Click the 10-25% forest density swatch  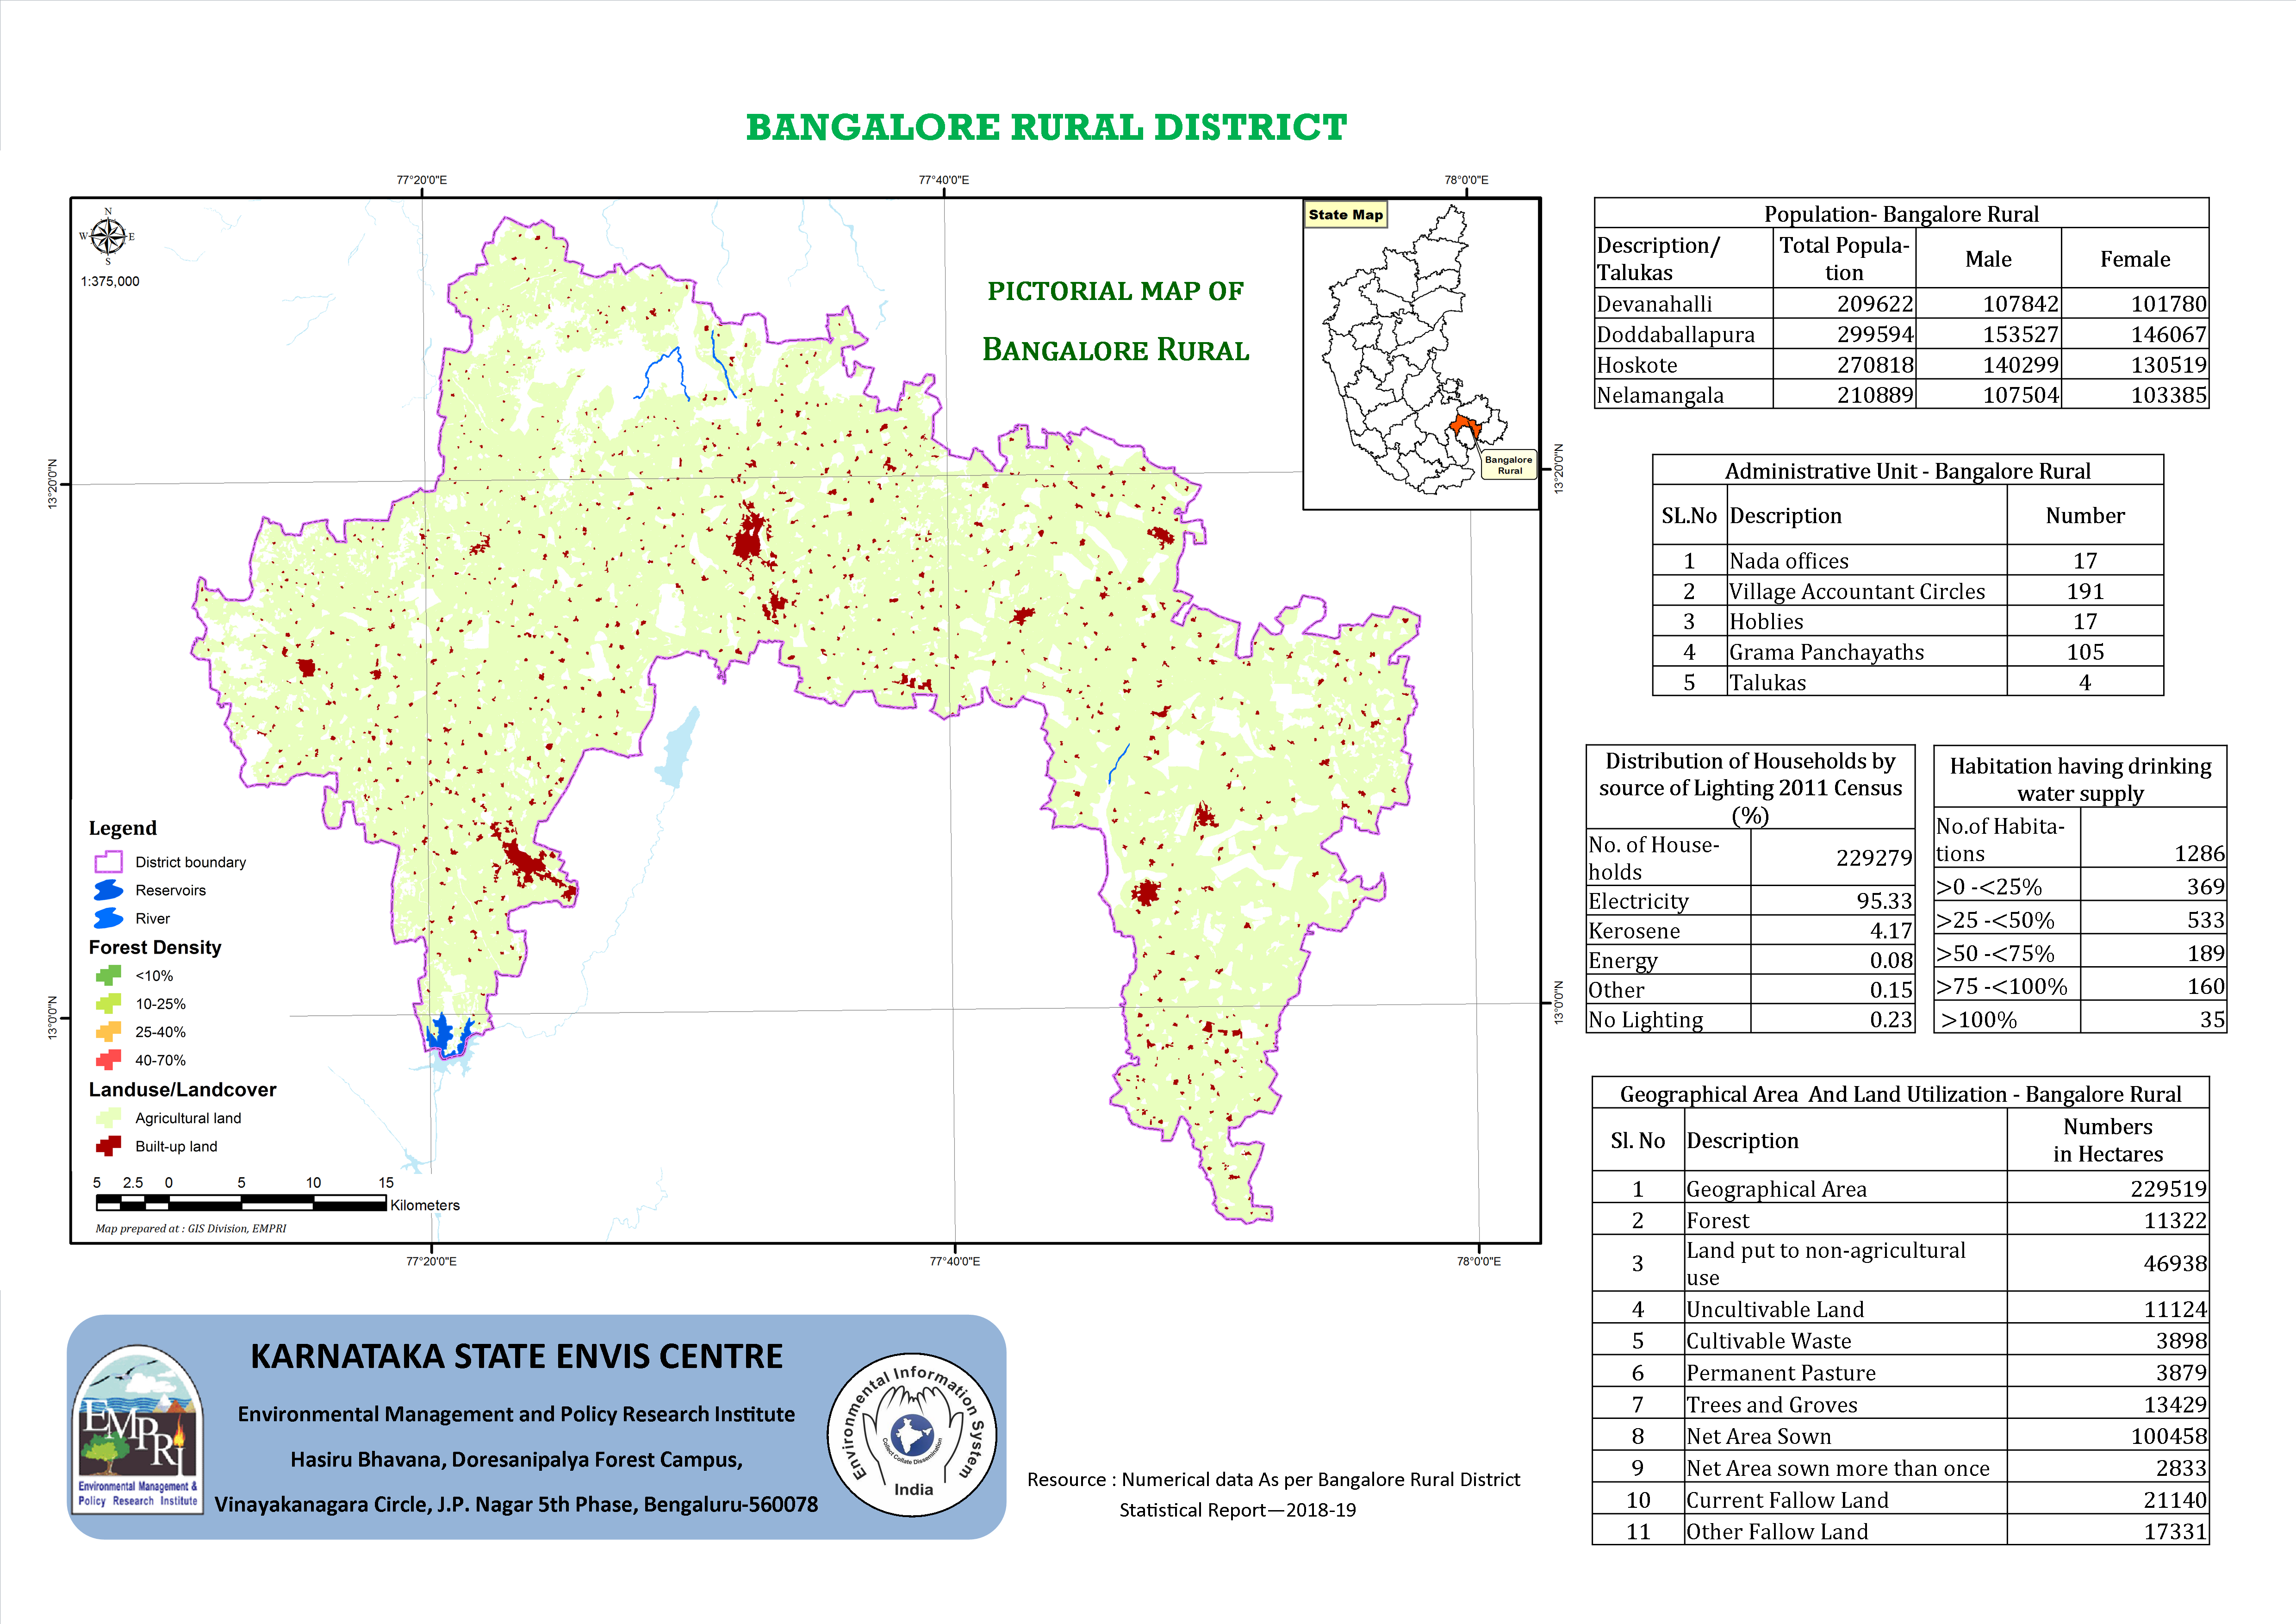pyautogui.click(x=108, y=1003)
